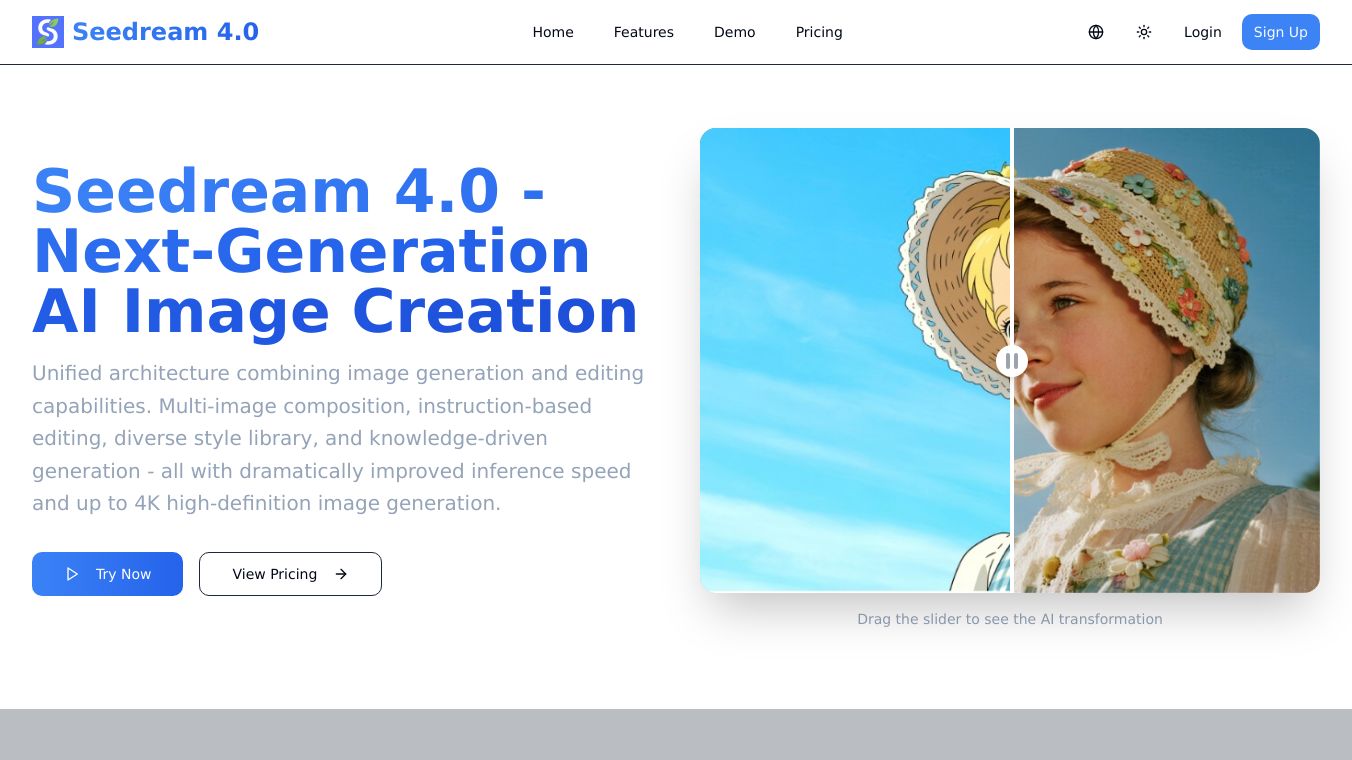The height and width of the screenshot is (760, 1352).
Task: Click the Login link
Action: tap(1203, 32)
